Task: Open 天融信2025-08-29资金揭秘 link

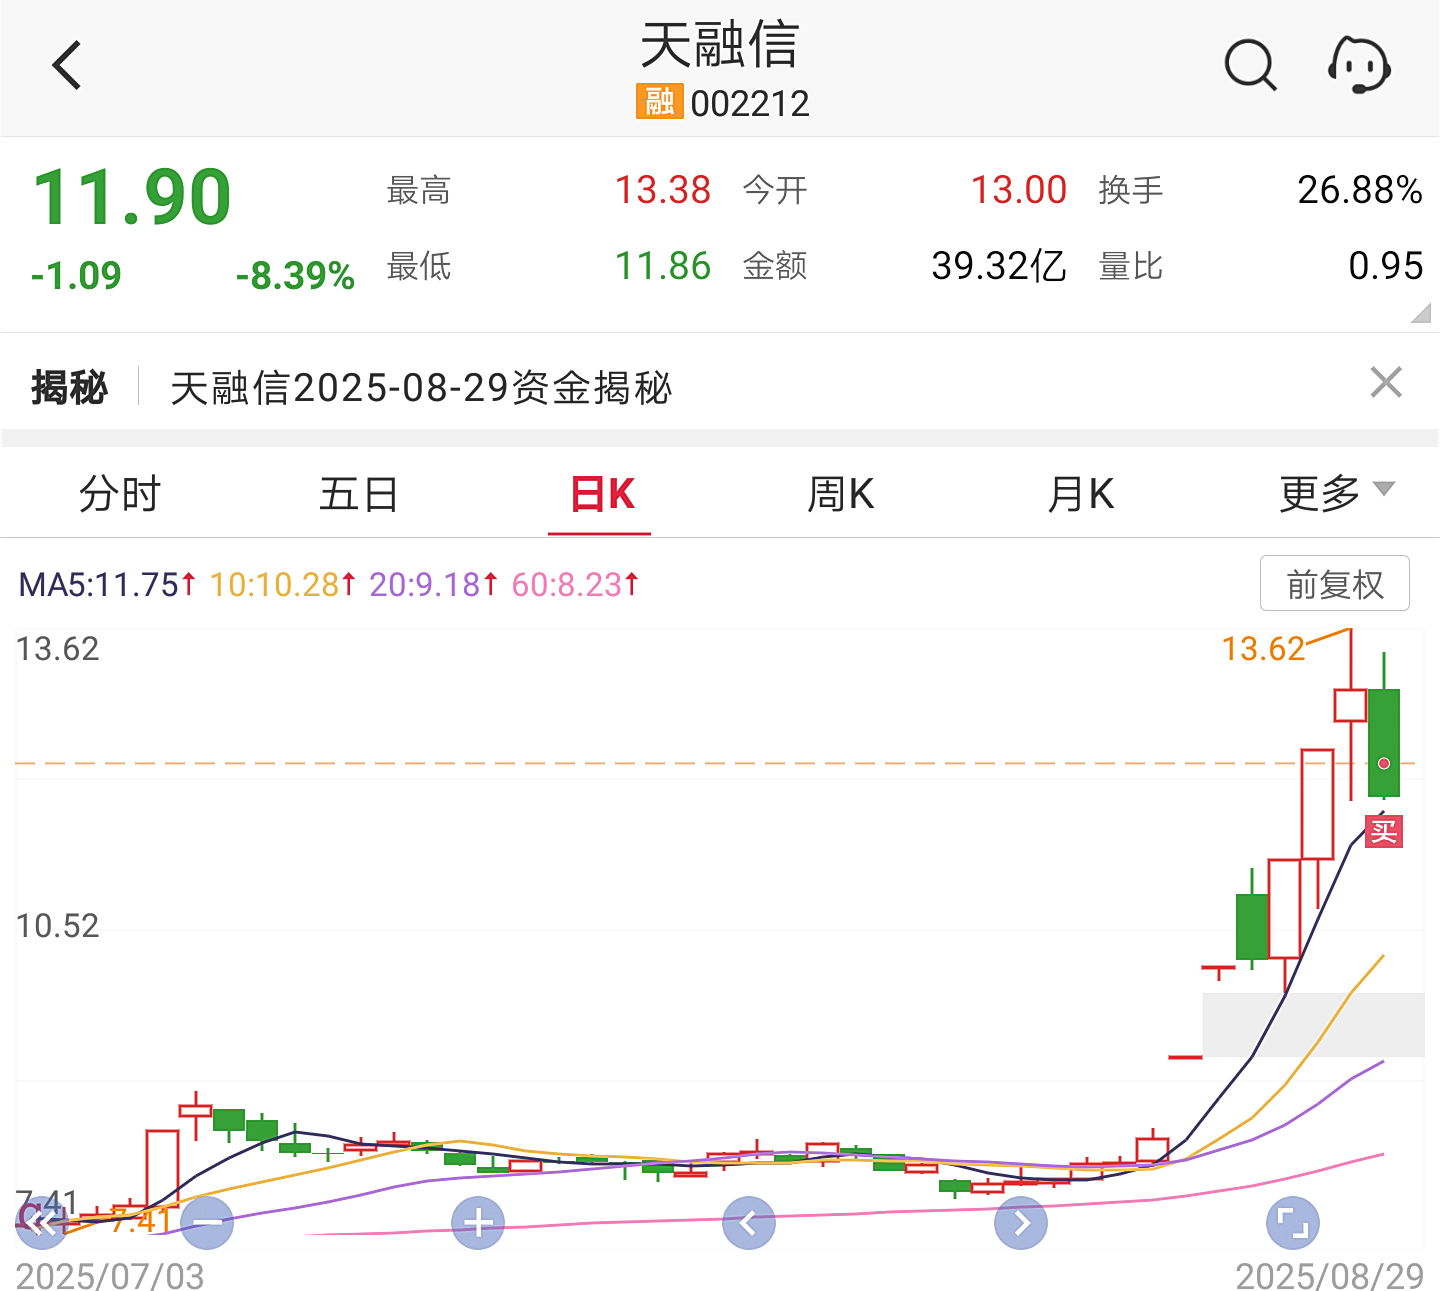Action: coord(421,388)
